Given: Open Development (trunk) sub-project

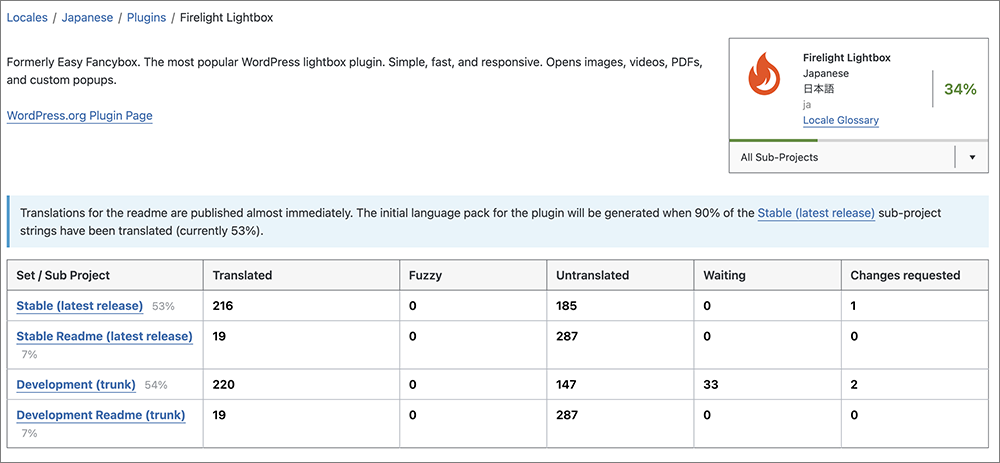Looking at the screenshot, I should tap(79, 384).
